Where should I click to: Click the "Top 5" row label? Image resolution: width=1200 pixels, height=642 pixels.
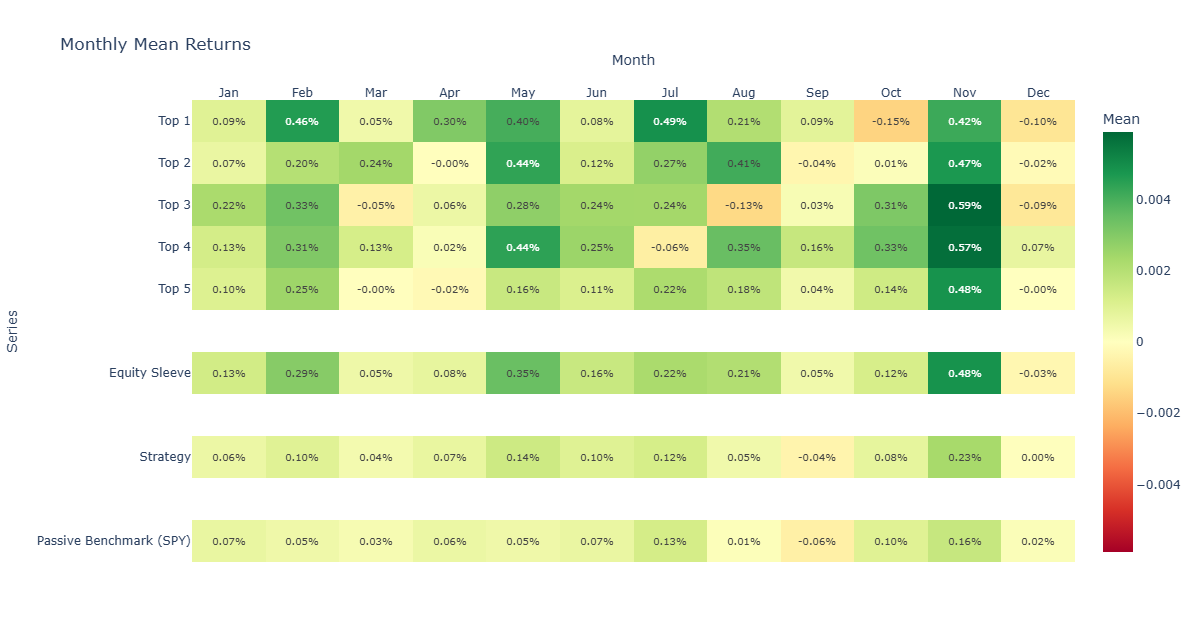[x=174, y=289]
